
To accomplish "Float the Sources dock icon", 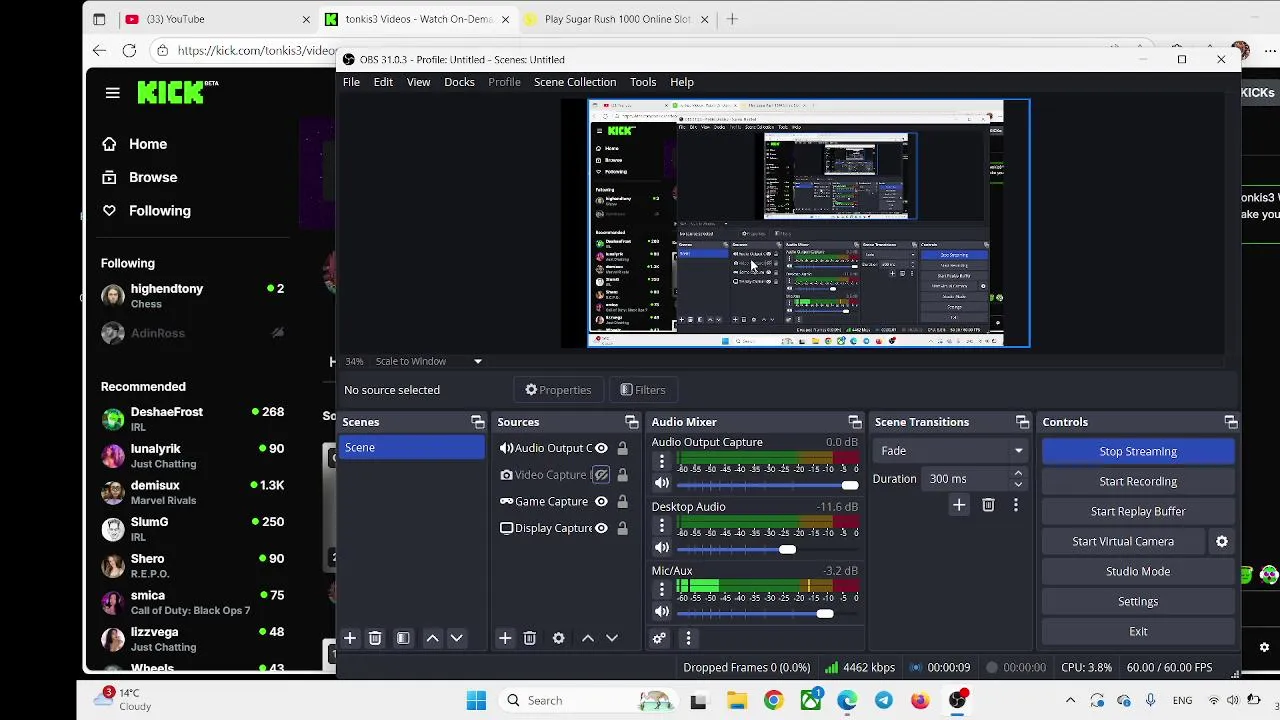I will click(x=631, y=422).
